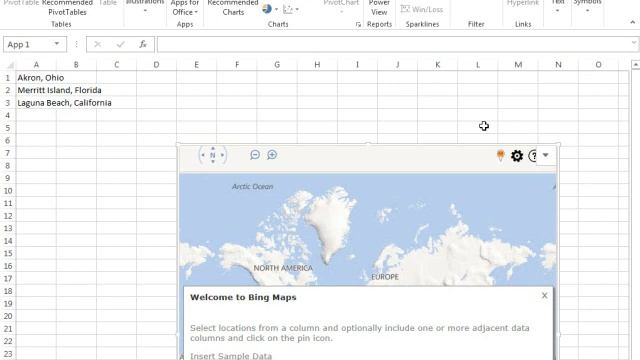Image resolution: width=640 pixels, height=360 pixels.
Task: Click NORTH AMERICA label on the map
Action: point(283,268)
